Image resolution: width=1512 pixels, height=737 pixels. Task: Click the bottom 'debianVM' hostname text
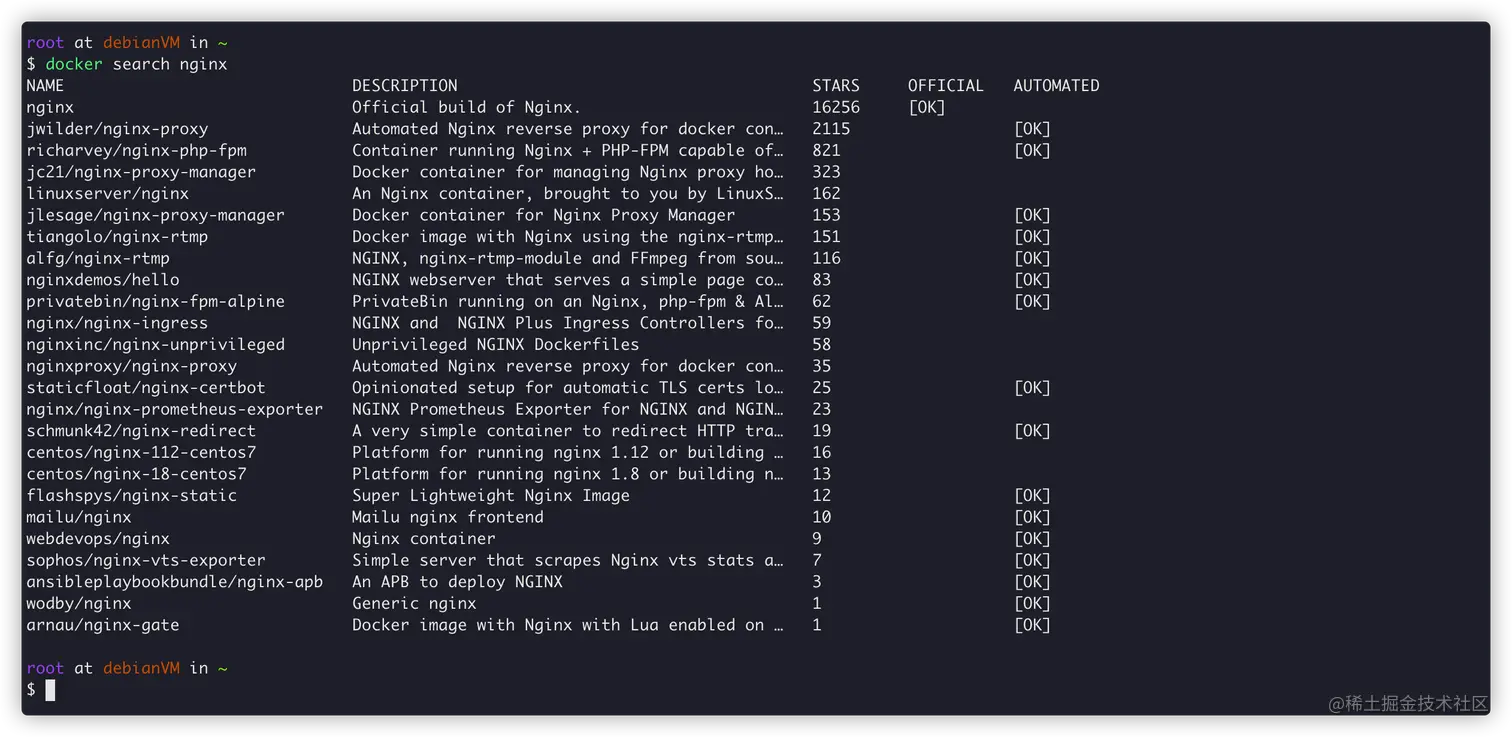141,668
